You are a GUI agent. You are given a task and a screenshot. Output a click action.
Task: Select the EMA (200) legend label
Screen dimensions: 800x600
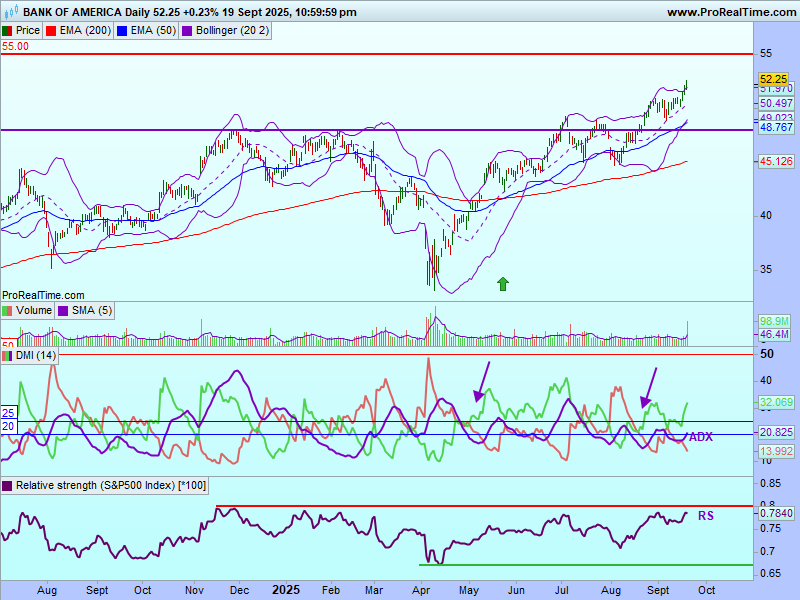[84, 31]
